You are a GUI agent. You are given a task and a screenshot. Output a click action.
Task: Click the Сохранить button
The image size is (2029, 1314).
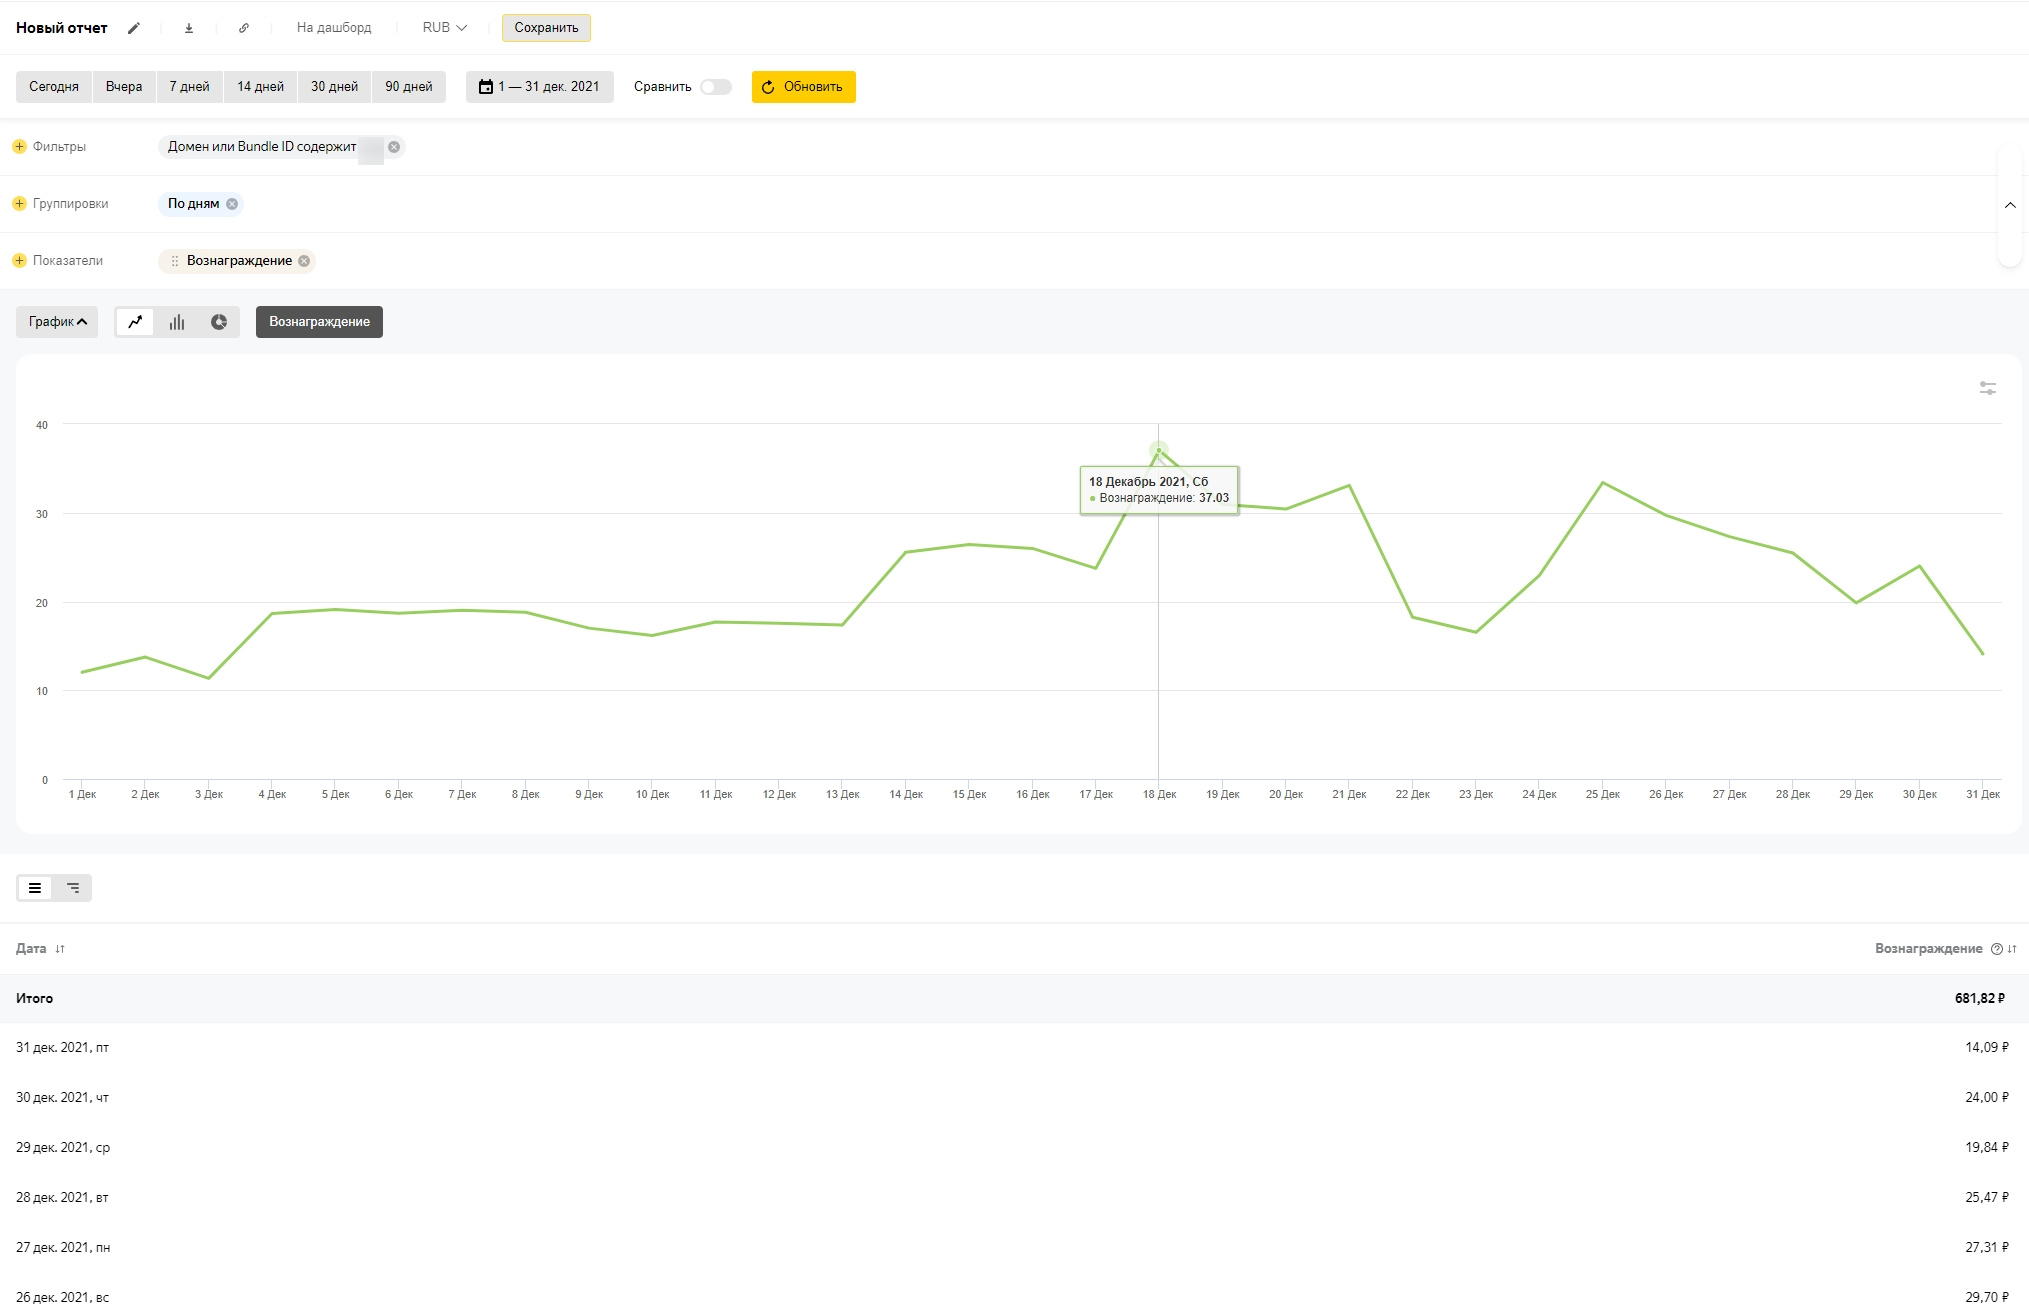coord(546,28)
